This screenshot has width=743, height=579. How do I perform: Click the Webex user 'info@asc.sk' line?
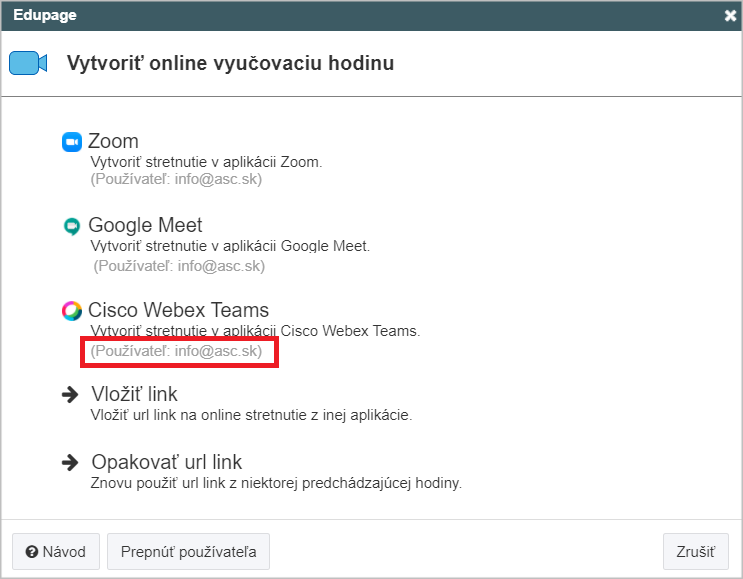176,351
